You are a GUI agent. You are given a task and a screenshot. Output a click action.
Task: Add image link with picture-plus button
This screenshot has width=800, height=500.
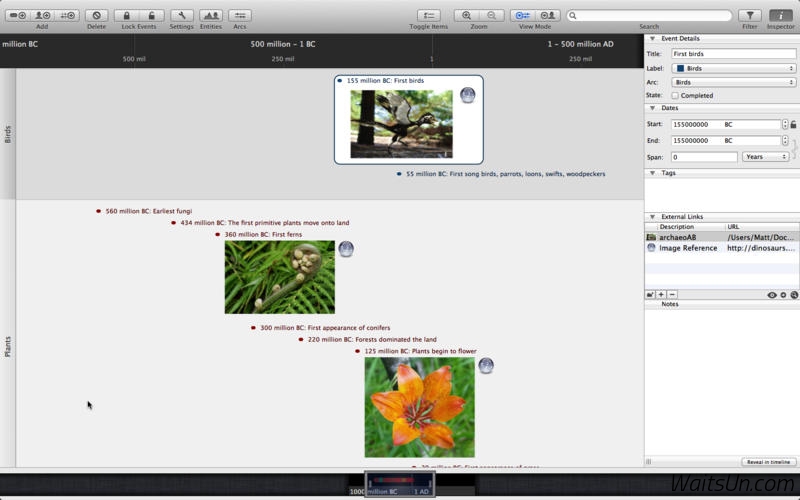click(x=650, y=295)
